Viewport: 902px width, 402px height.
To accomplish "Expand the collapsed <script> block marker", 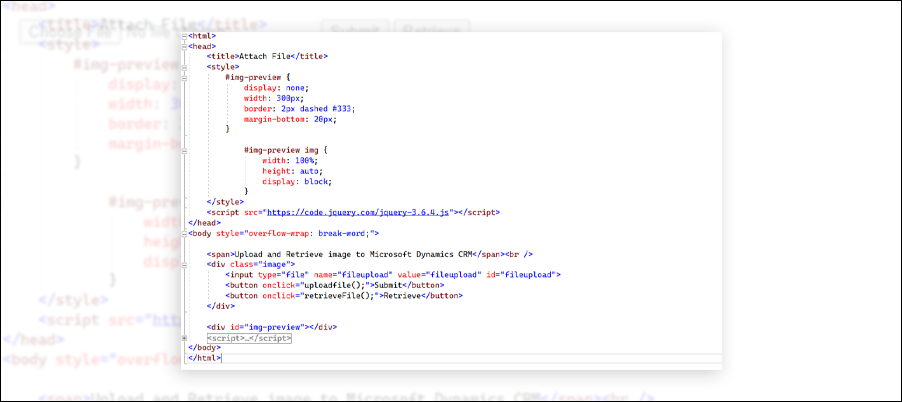I will pyautogui.click(x=185, y=338).
